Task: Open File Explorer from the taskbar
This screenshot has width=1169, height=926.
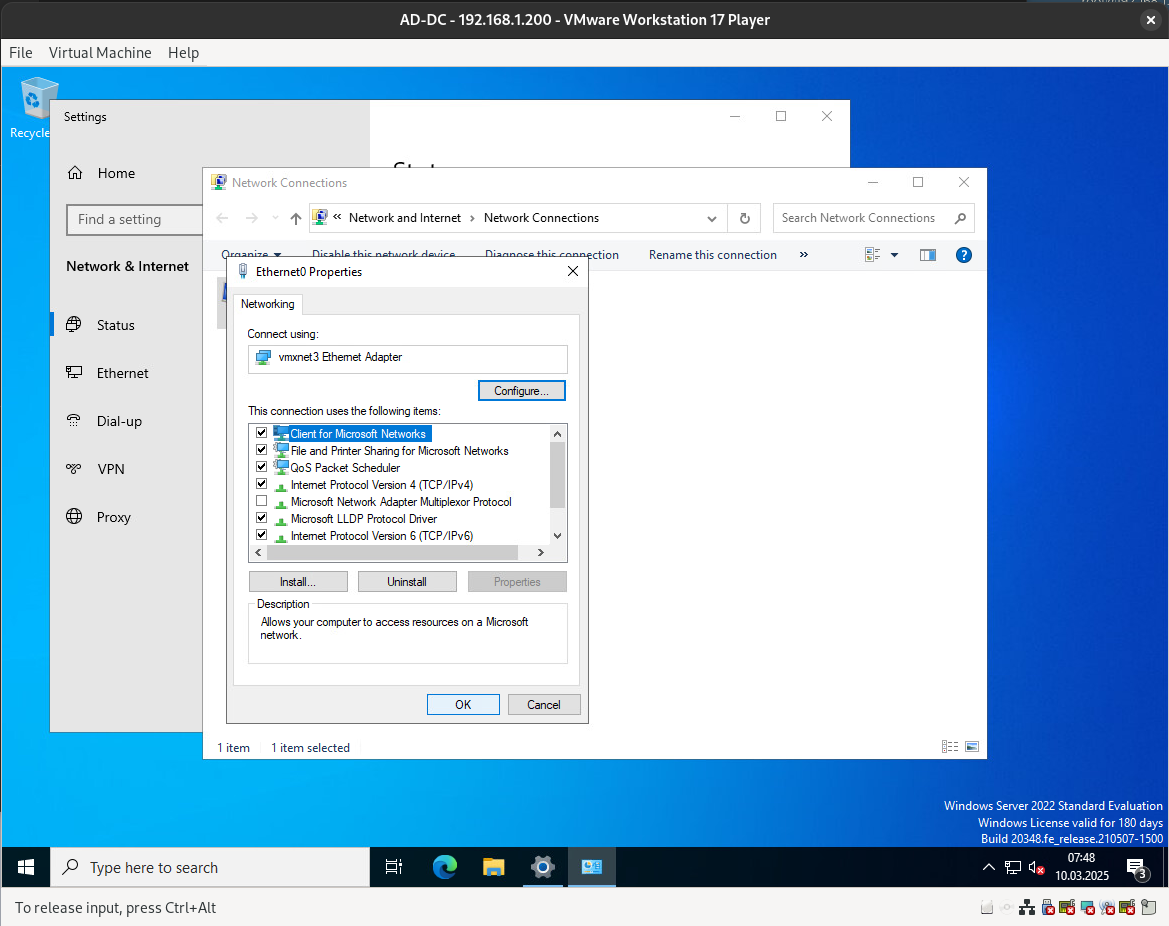Action: [493, 867]
